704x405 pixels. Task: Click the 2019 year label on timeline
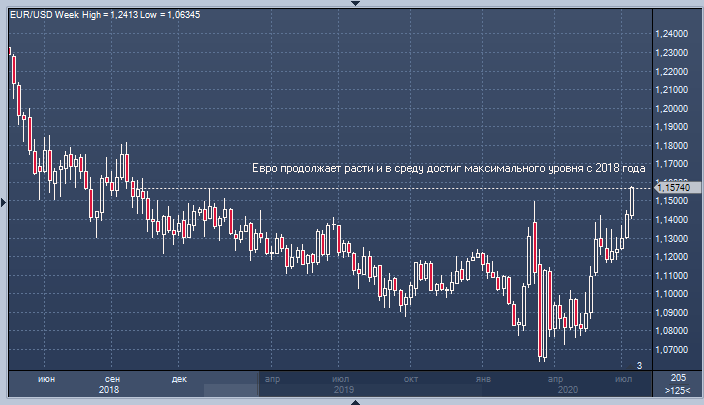click(344, 389)
